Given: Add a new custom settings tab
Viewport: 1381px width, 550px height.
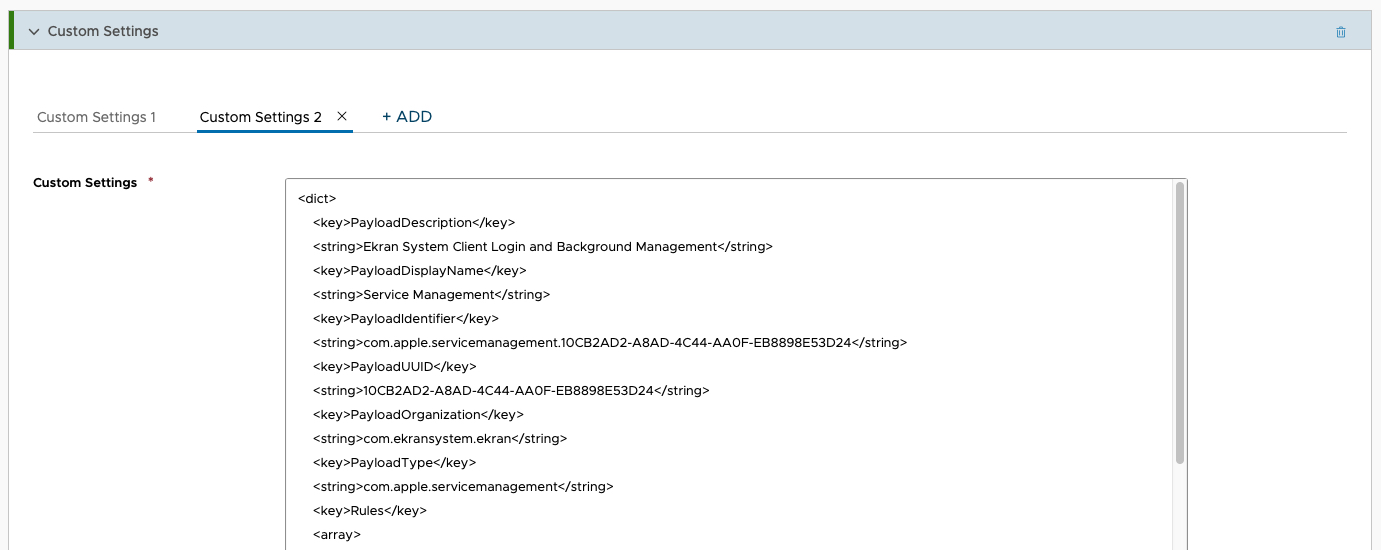Looking at the screenshot, I should pos(407,117).
